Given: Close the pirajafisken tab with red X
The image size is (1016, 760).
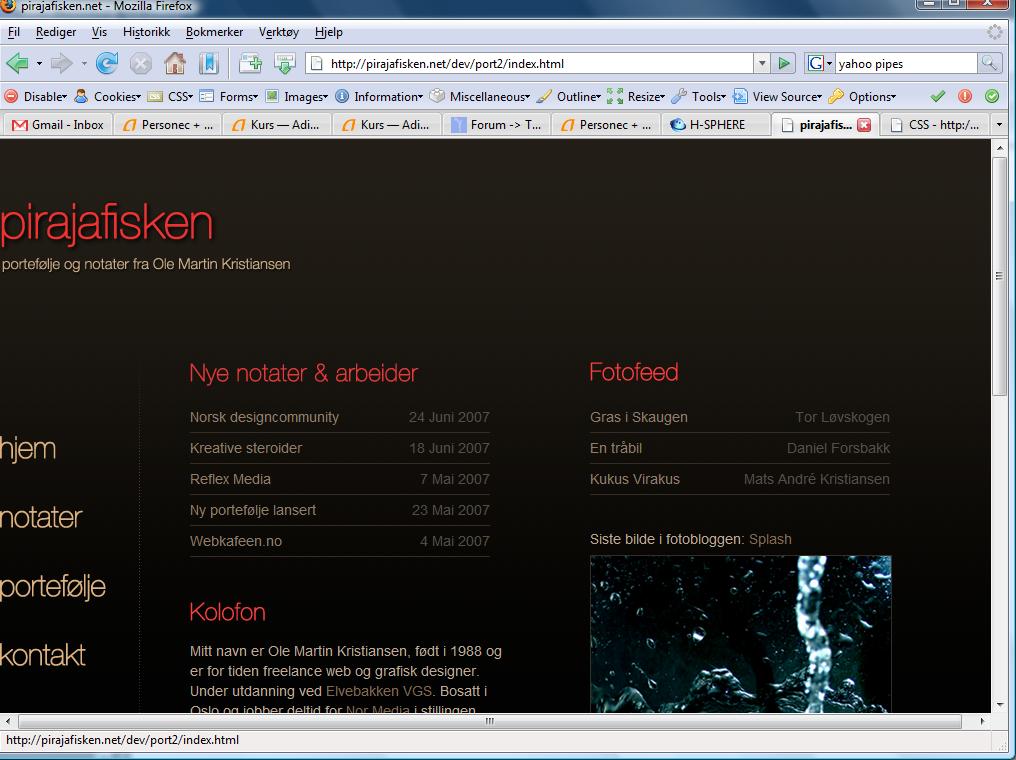Looking at the screenshot, I should 864,125.
